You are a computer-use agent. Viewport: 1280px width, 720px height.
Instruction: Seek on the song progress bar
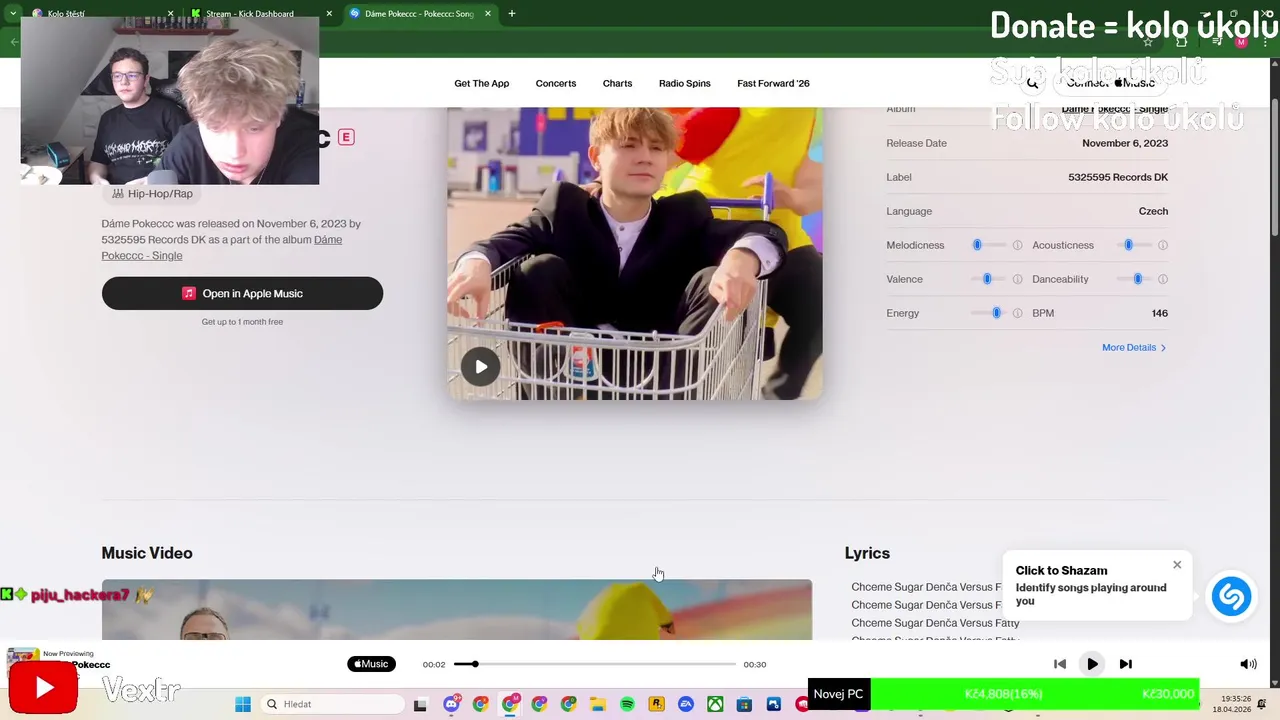[595, 664]
